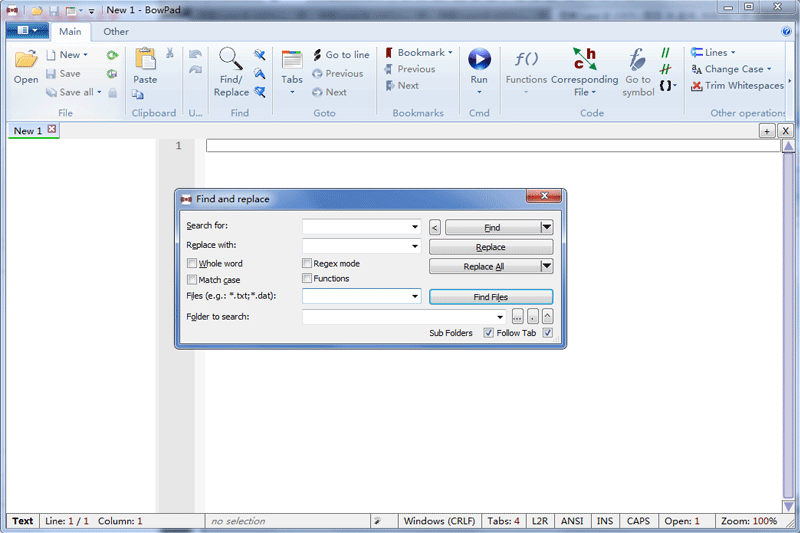Expand the Replace with dropdown

tap(415, 246)
